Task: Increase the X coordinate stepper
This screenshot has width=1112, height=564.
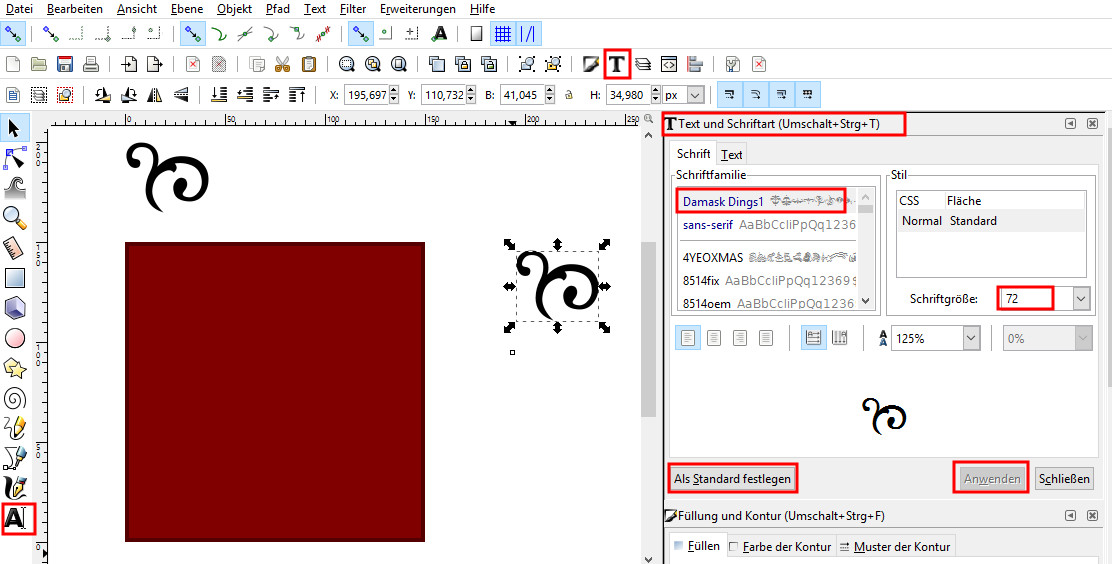Action: coord(394,90)
